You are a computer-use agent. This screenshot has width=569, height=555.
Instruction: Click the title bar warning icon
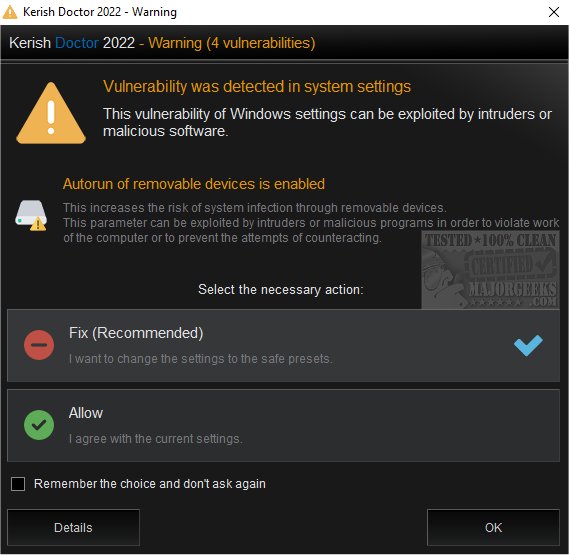click(10, 12)
